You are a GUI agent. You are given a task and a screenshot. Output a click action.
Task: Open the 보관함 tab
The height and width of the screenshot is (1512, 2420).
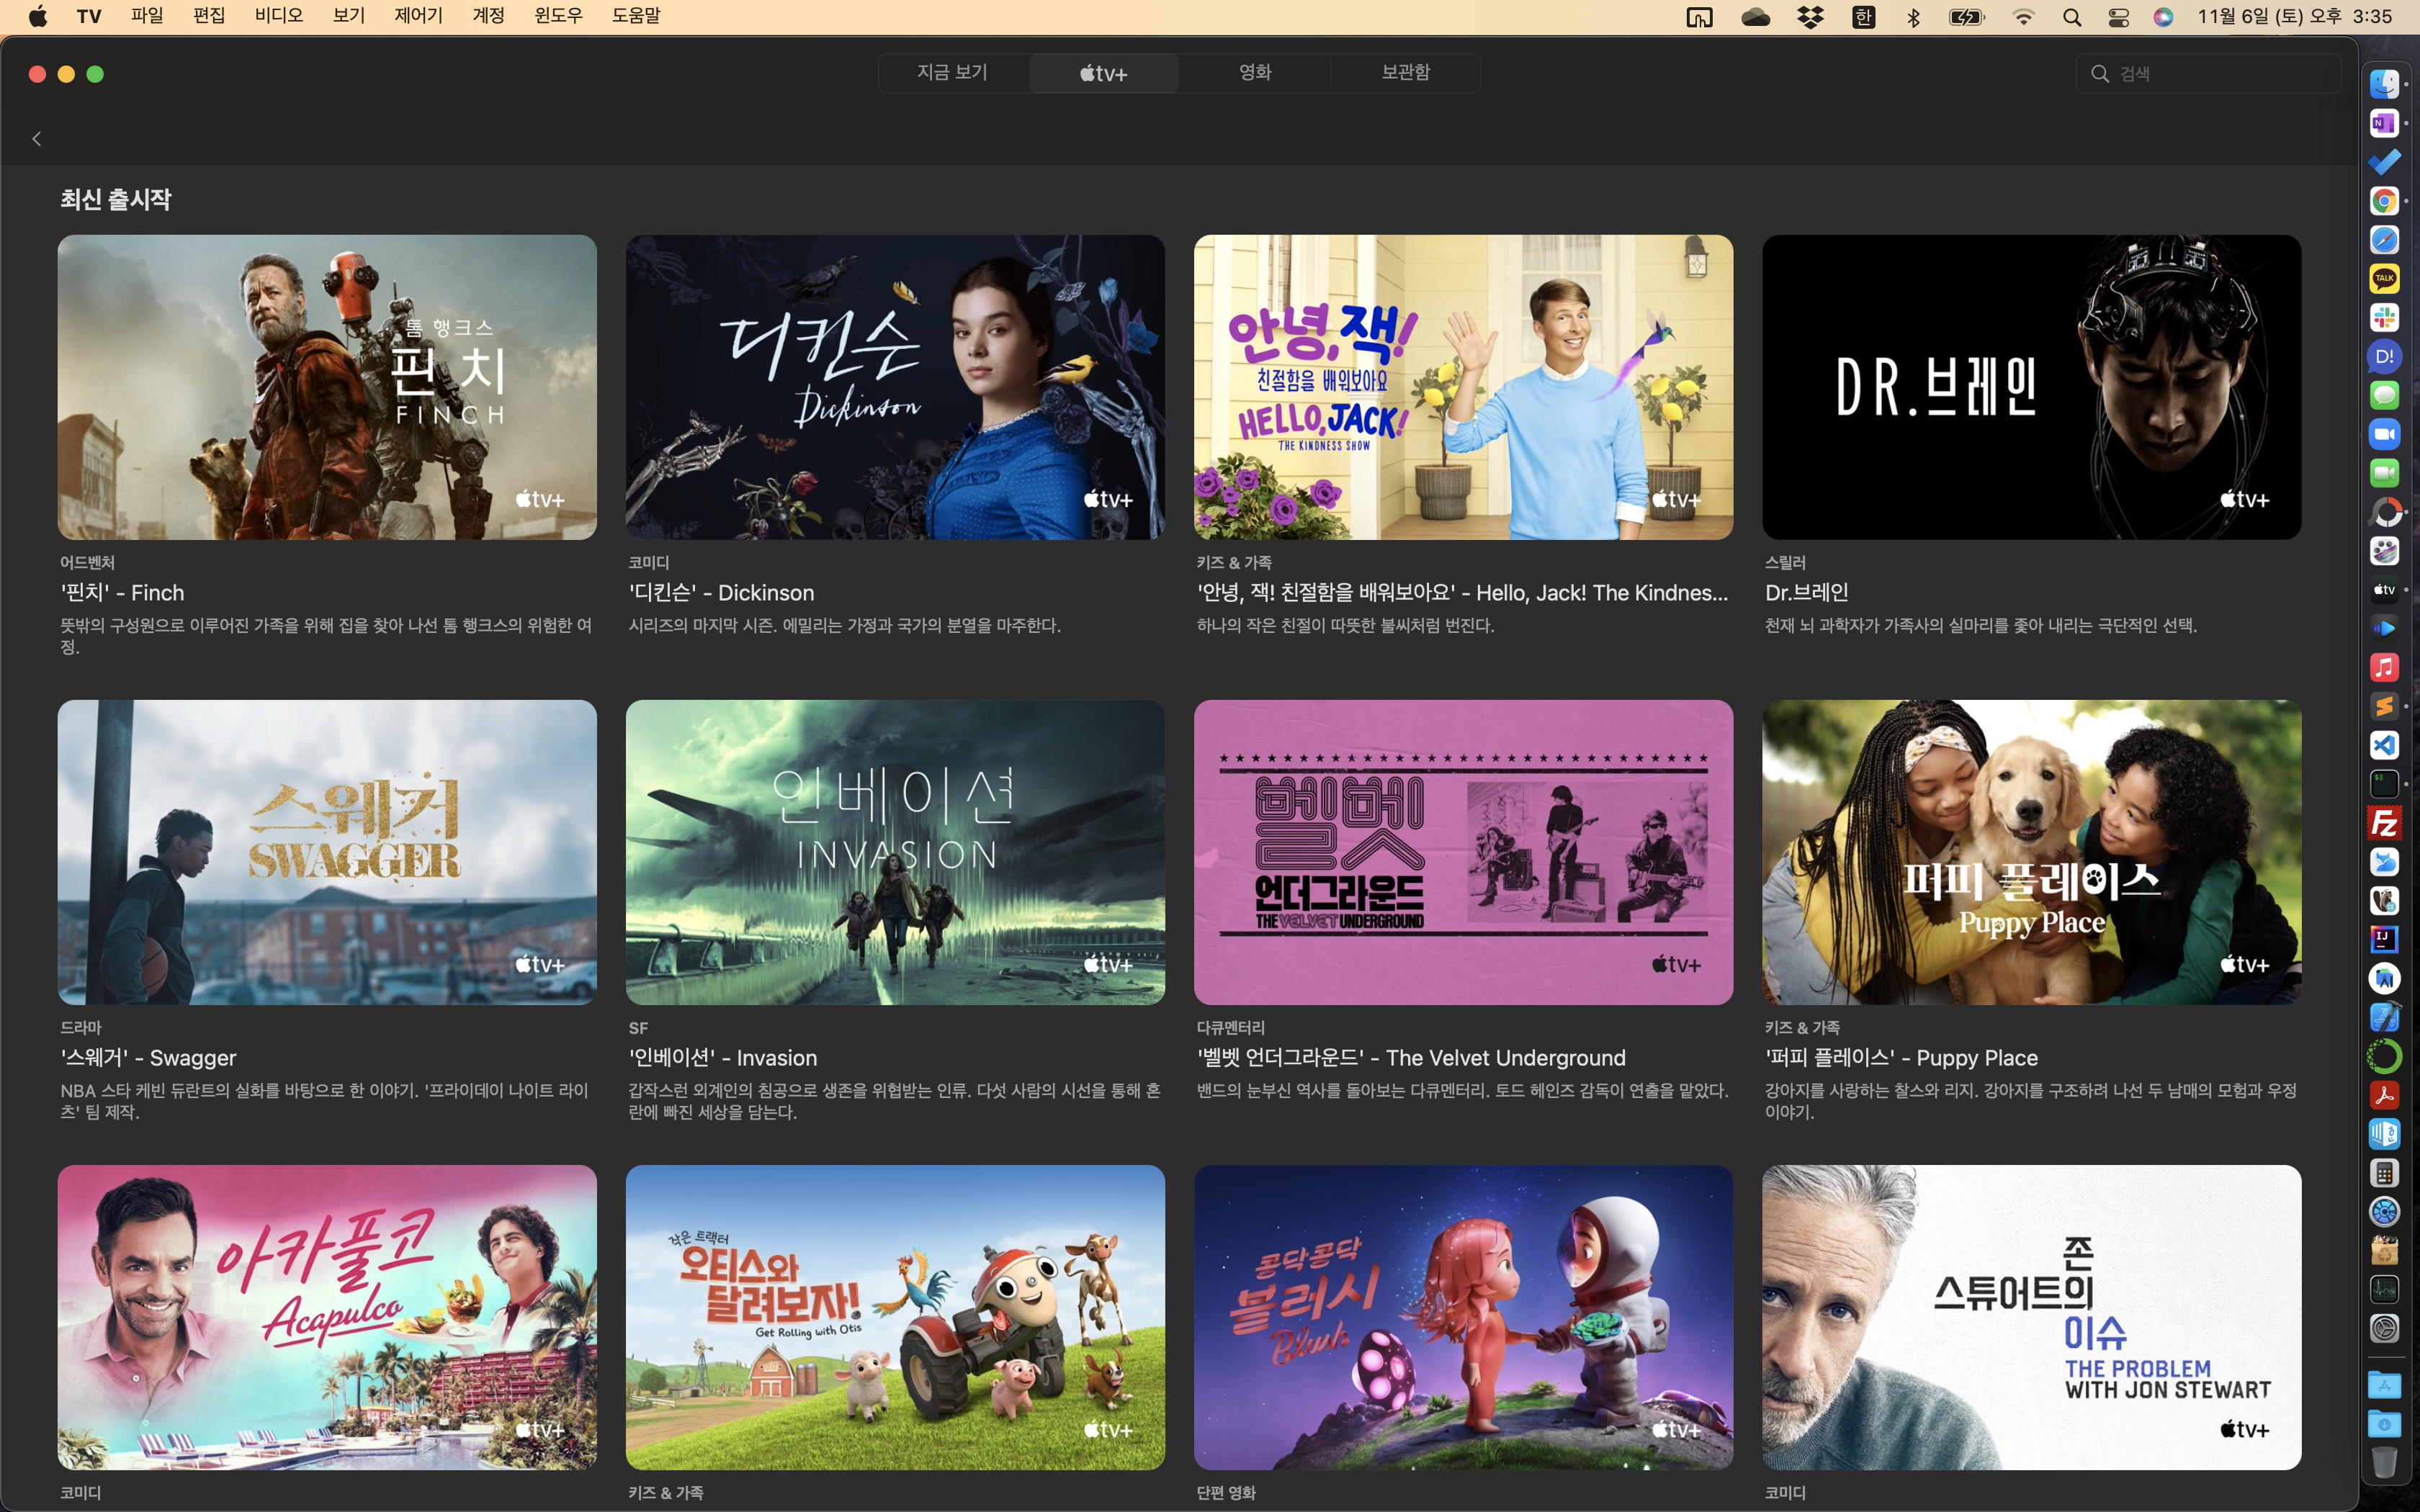[x=1405, y=72]
